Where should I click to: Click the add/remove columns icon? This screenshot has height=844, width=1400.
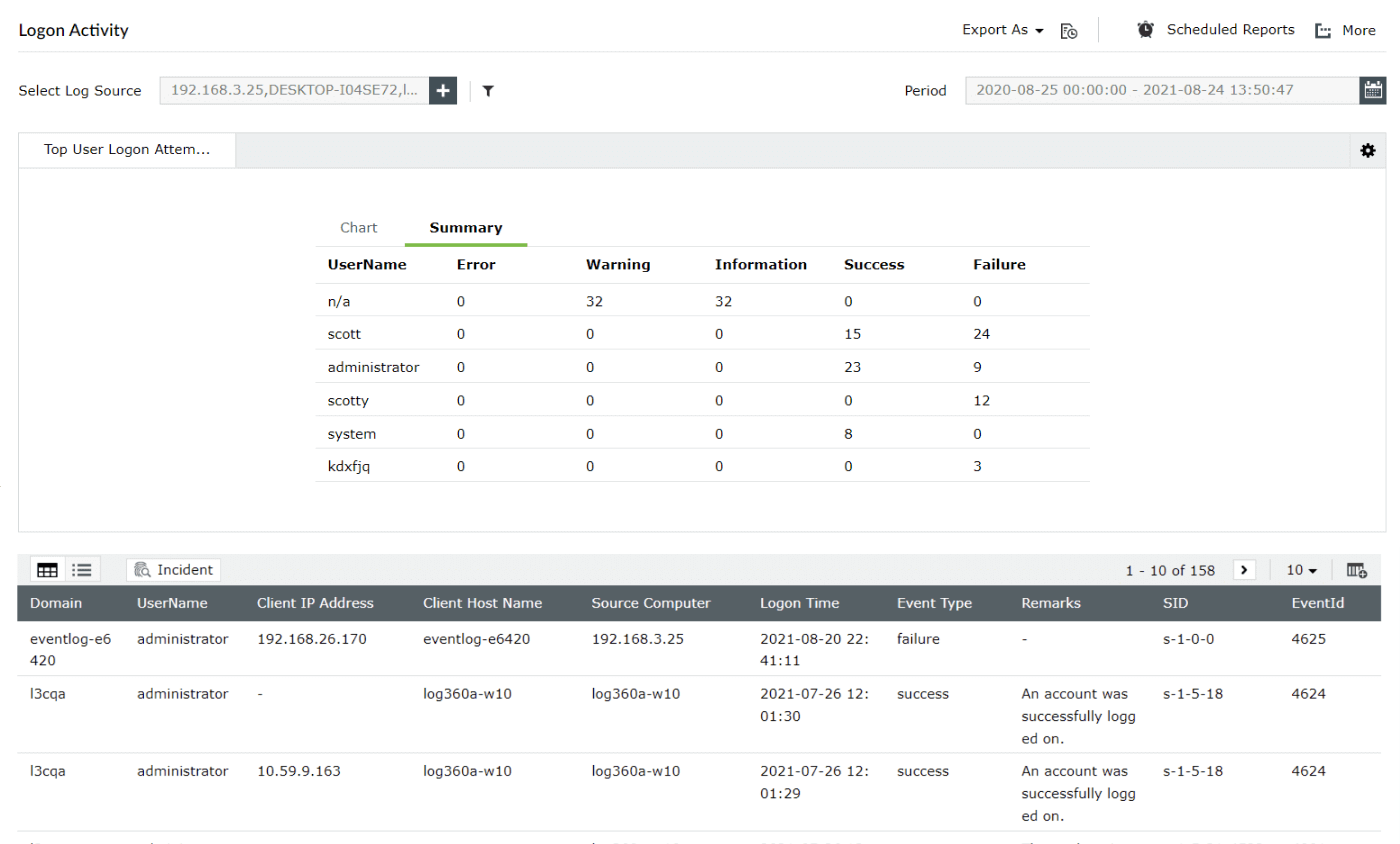point(1356,570)
